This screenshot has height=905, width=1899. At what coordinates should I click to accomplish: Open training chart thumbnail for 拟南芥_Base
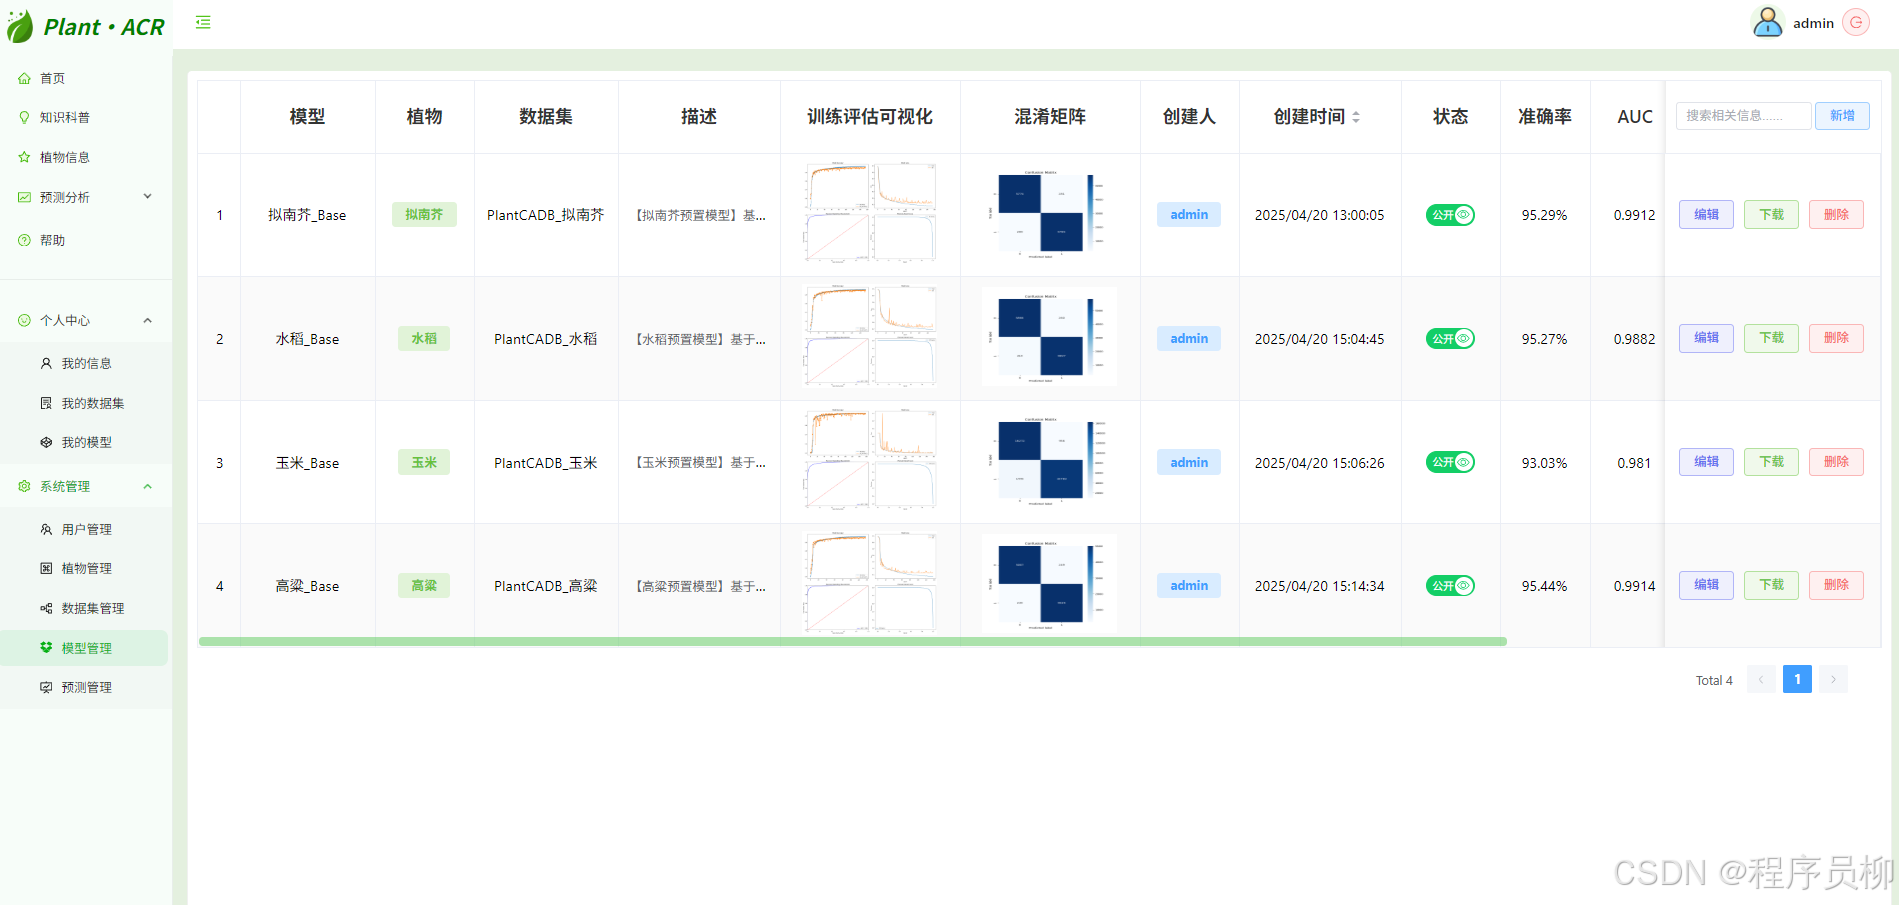870,213
